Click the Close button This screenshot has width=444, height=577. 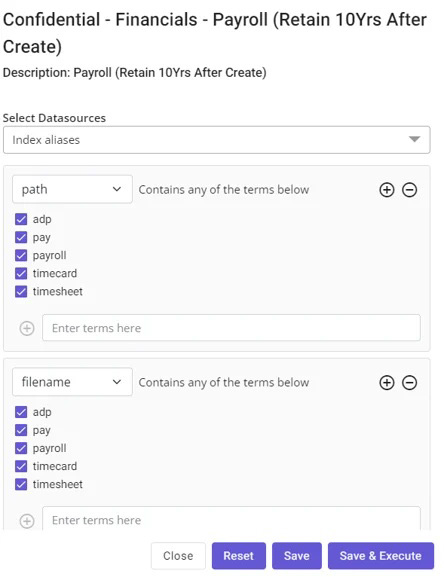pos(178,556)
